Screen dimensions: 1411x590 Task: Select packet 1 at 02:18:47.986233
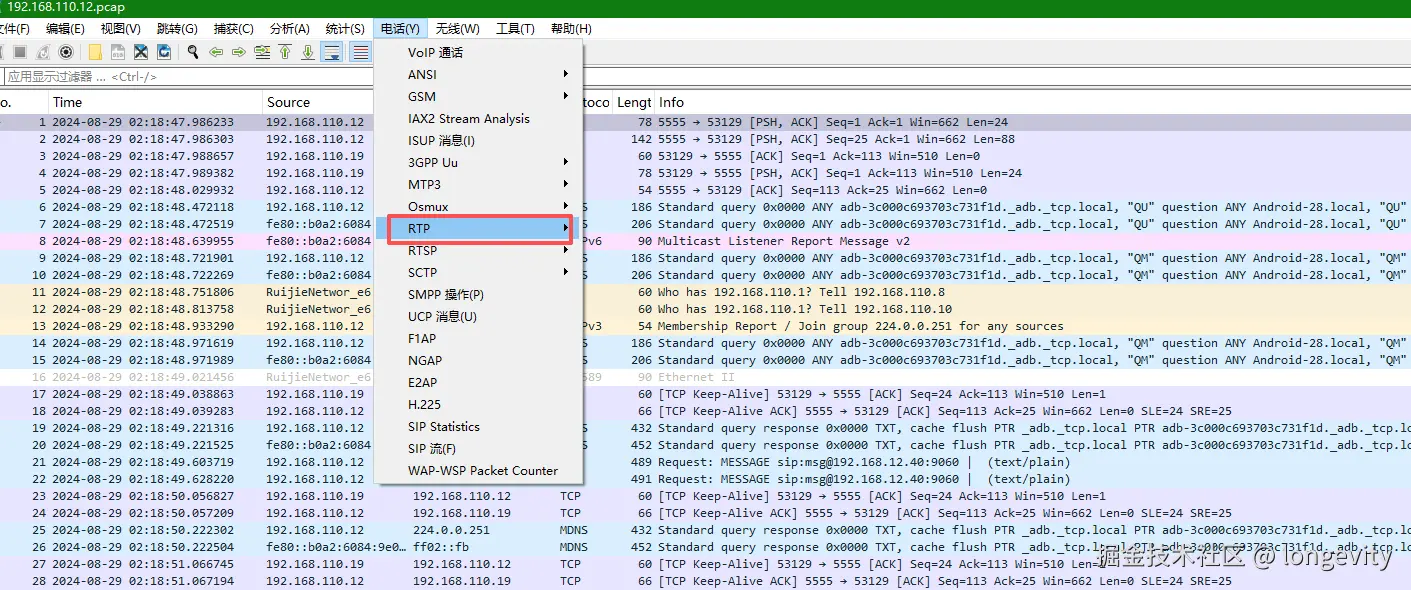tap(705, 122)
